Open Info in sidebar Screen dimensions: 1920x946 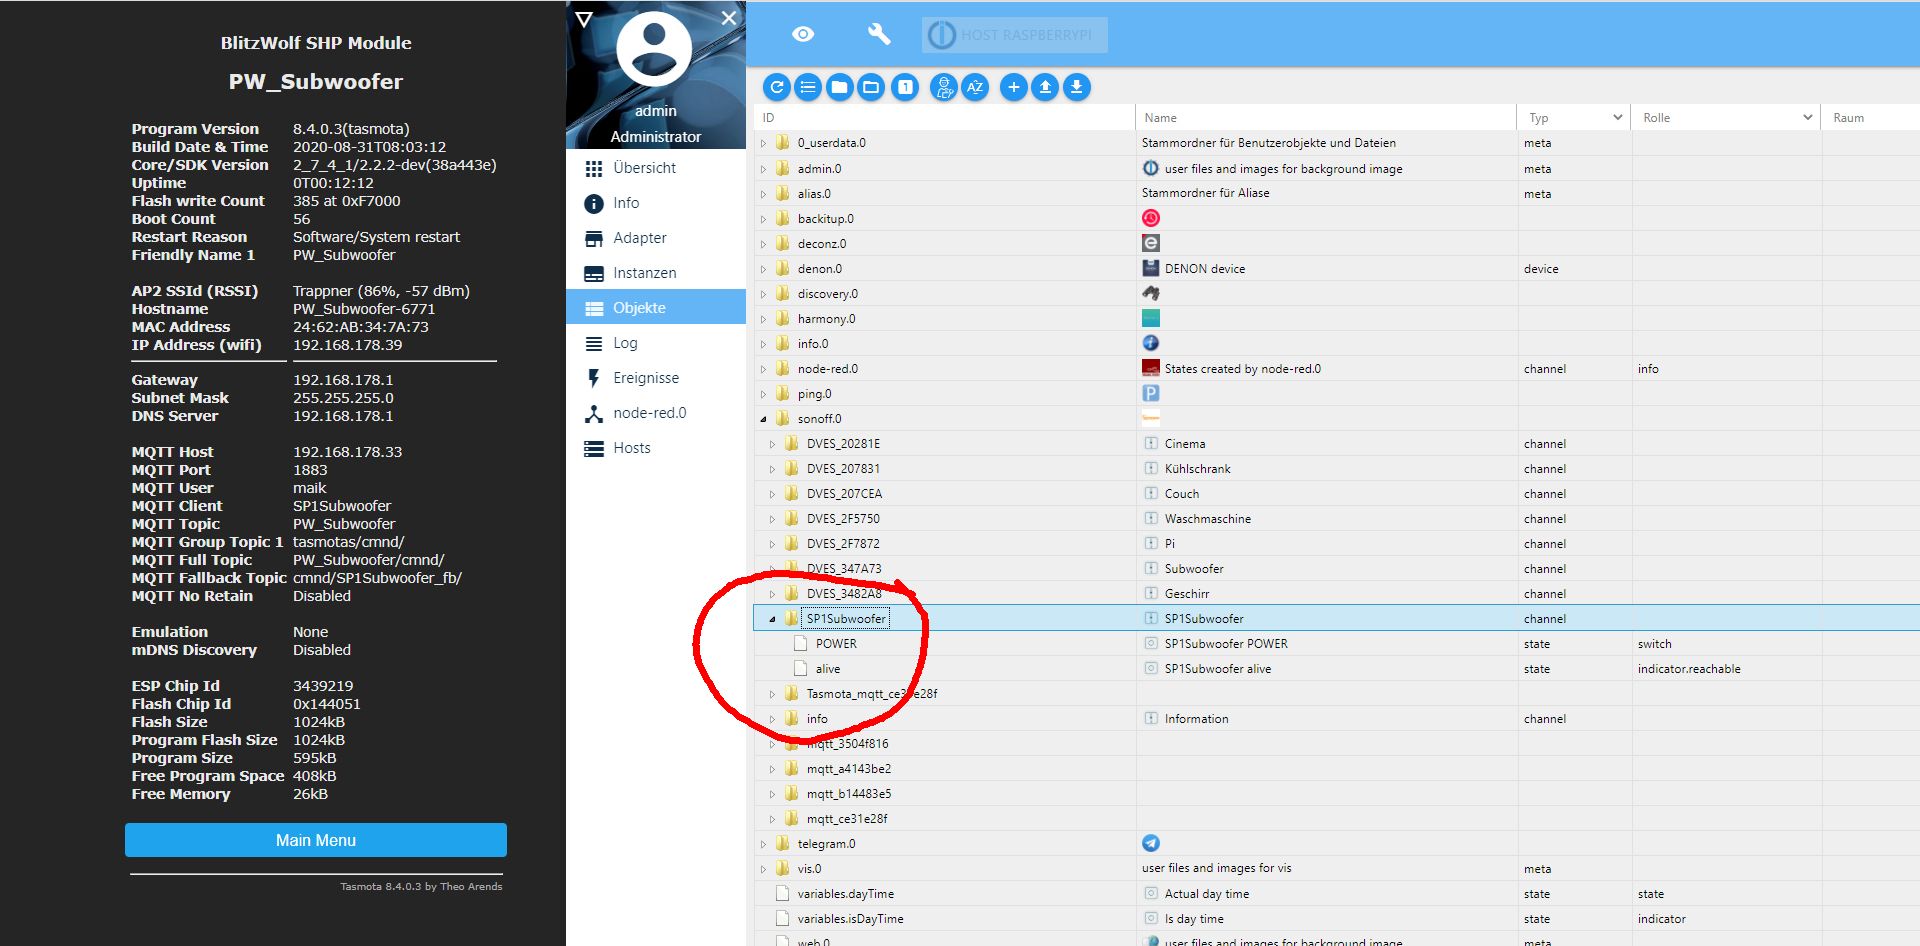coord(656,203)
